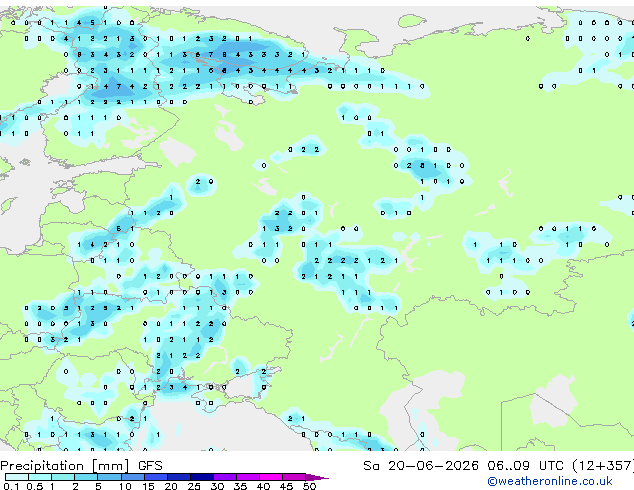Image resolution: width=634 pixels, height=490 pixels.
Task: Select the 10–15 mm legend color
Action: click(x=133, y=477)
